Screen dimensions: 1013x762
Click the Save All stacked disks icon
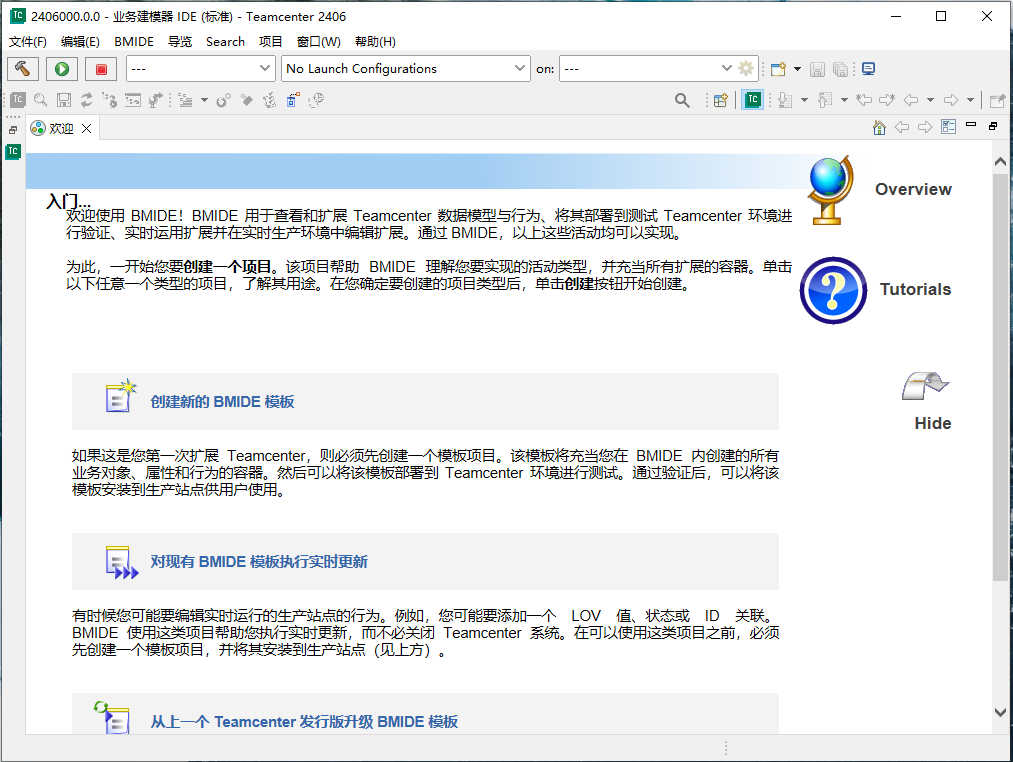840,69
